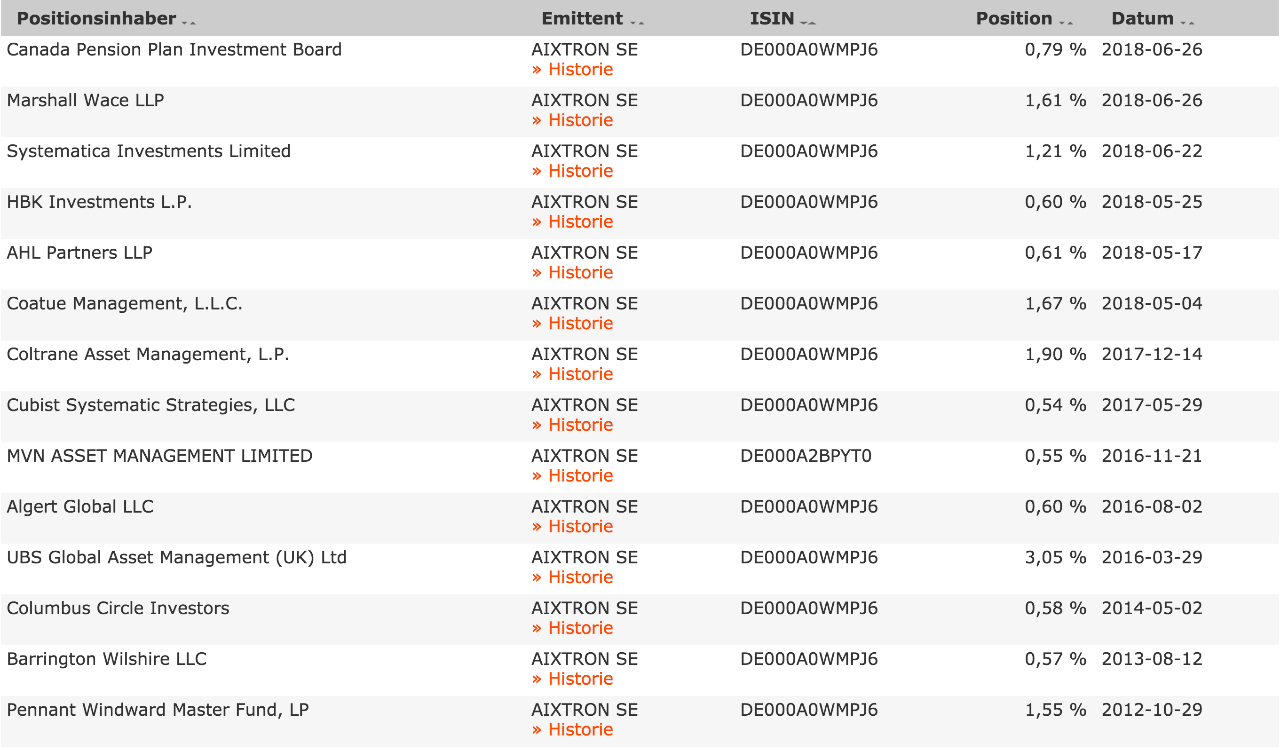The image size is (1280, 750).
Task: Click sort arrows beside Datum header
Action: coord(1187,22)
